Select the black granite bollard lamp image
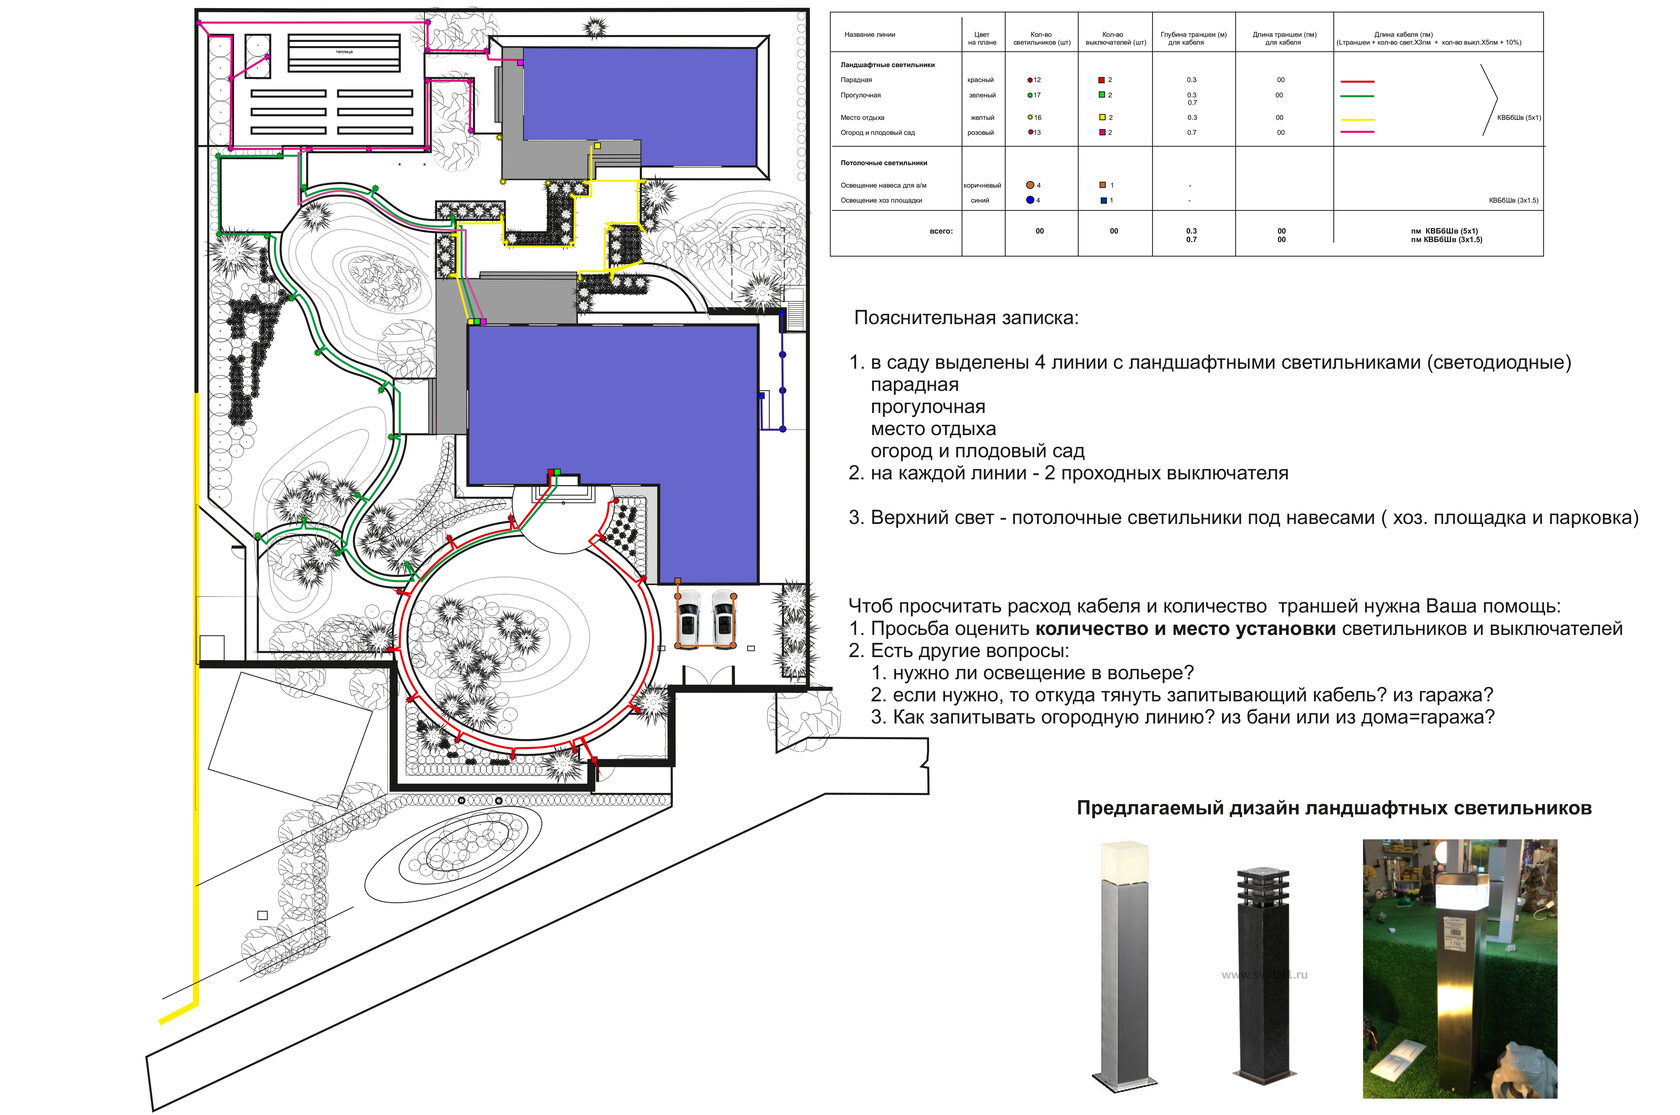Image resolution: width=1680 pixels, height=1115 pixels. pos(1263,974)
